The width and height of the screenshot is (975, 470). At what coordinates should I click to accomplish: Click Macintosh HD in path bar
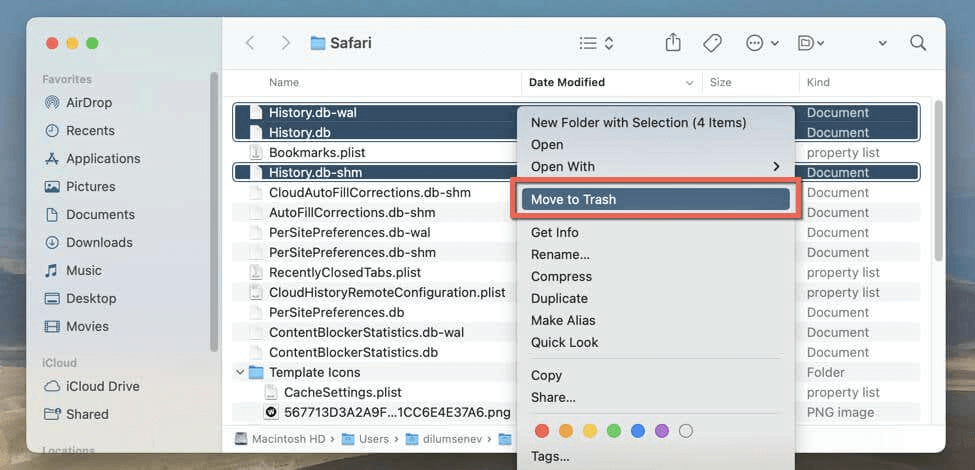(x=280, y=438)
